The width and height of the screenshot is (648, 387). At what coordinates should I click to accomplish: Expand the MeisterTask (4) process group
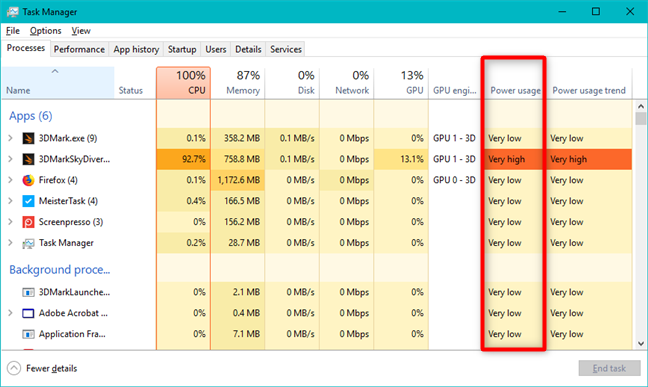10,201
